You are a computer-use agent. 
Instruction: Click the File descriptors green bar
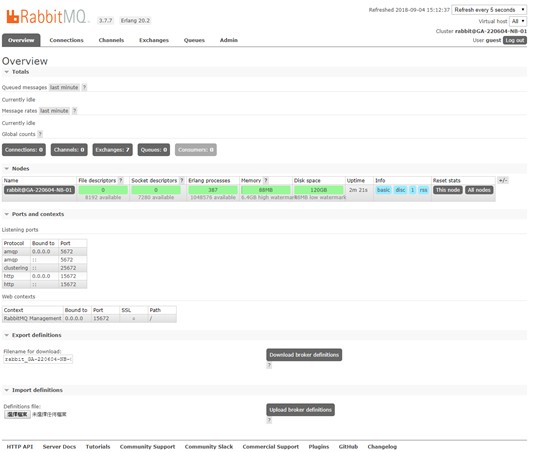coord(103,190)
